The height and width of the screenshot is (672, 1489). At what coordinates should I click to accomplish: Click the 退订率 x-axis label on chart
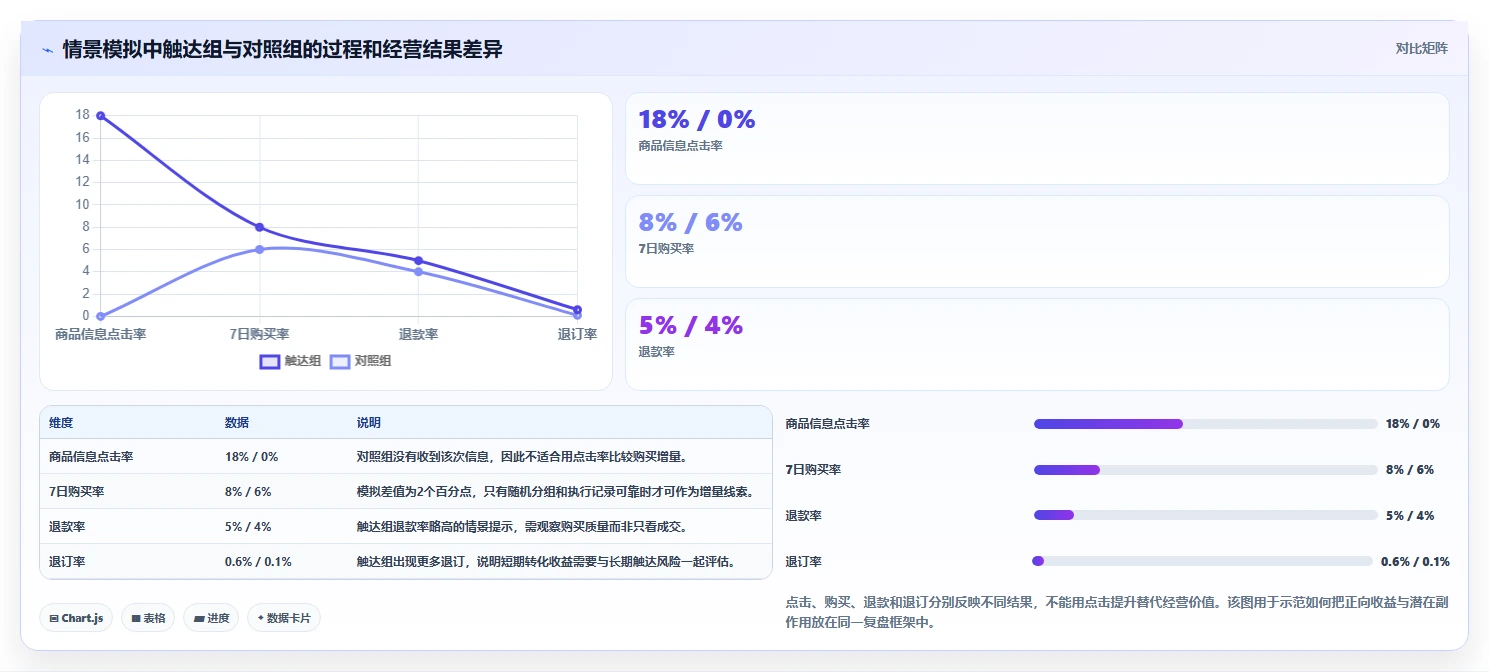tap(577, 334)
